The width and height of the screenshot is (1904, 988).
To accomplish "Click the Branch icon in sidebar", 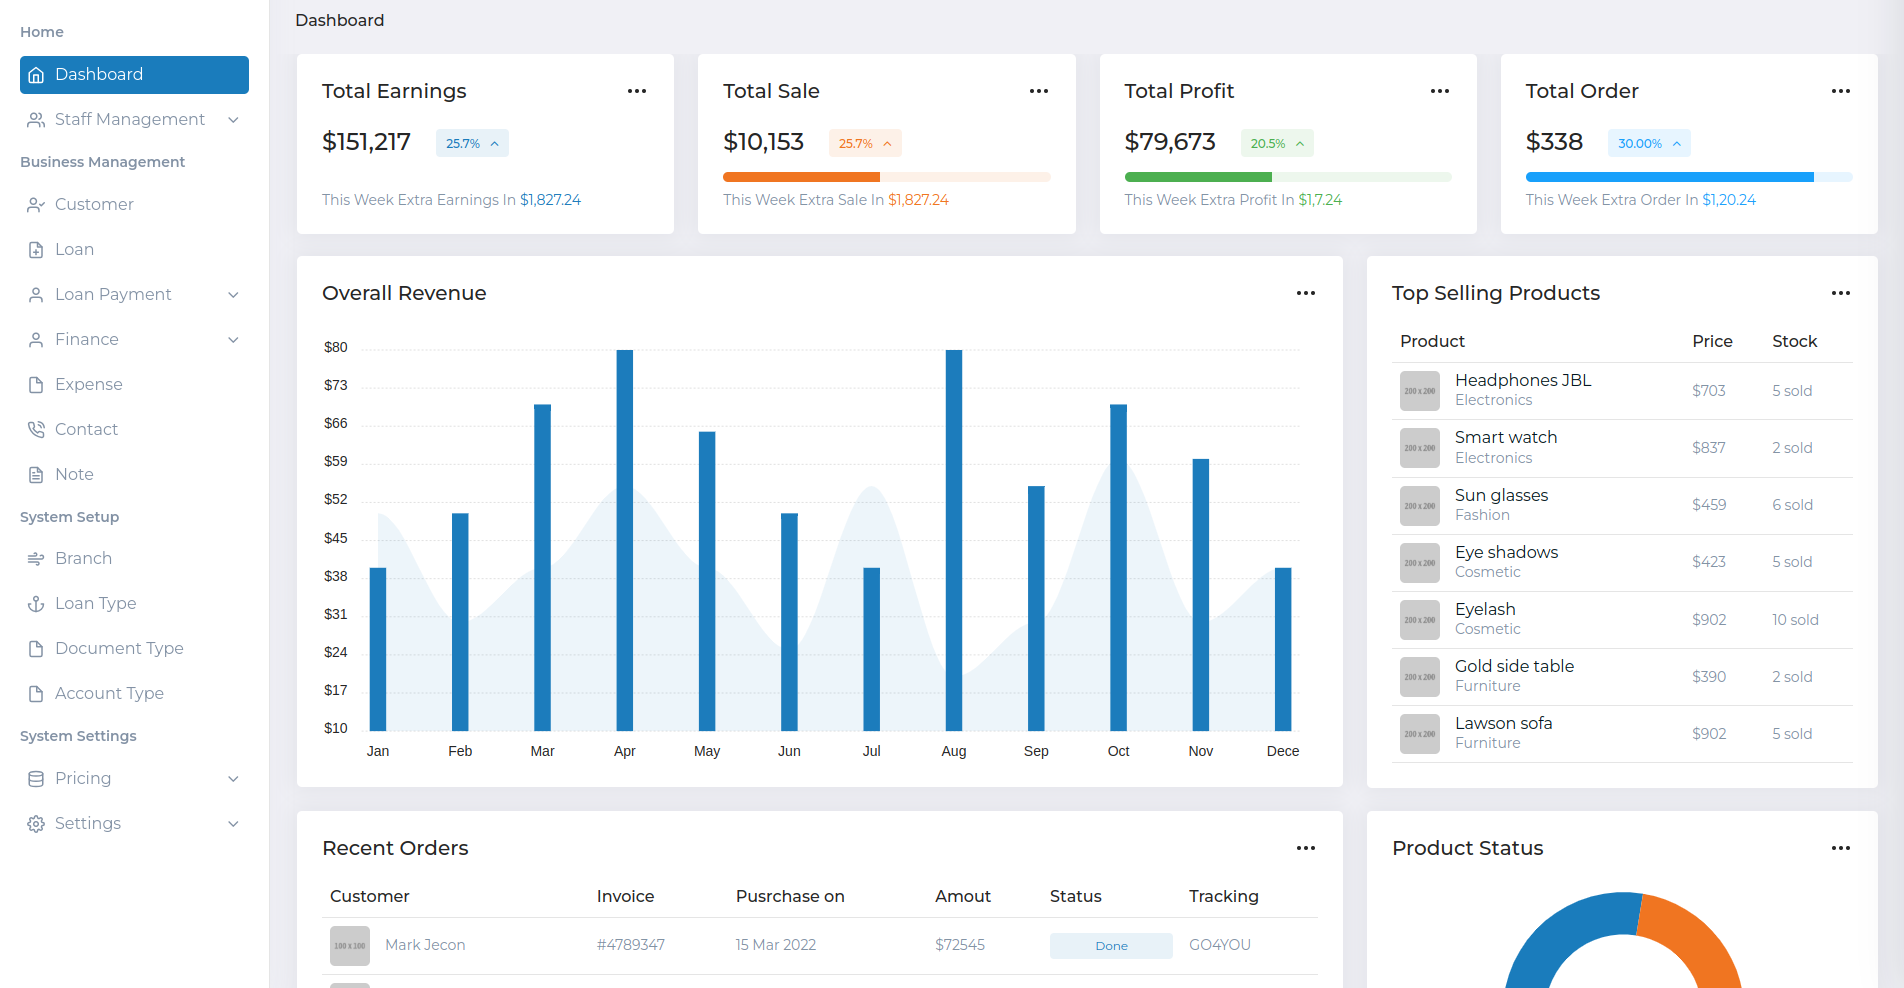I will pyautogui.click(x=36, y=559).
